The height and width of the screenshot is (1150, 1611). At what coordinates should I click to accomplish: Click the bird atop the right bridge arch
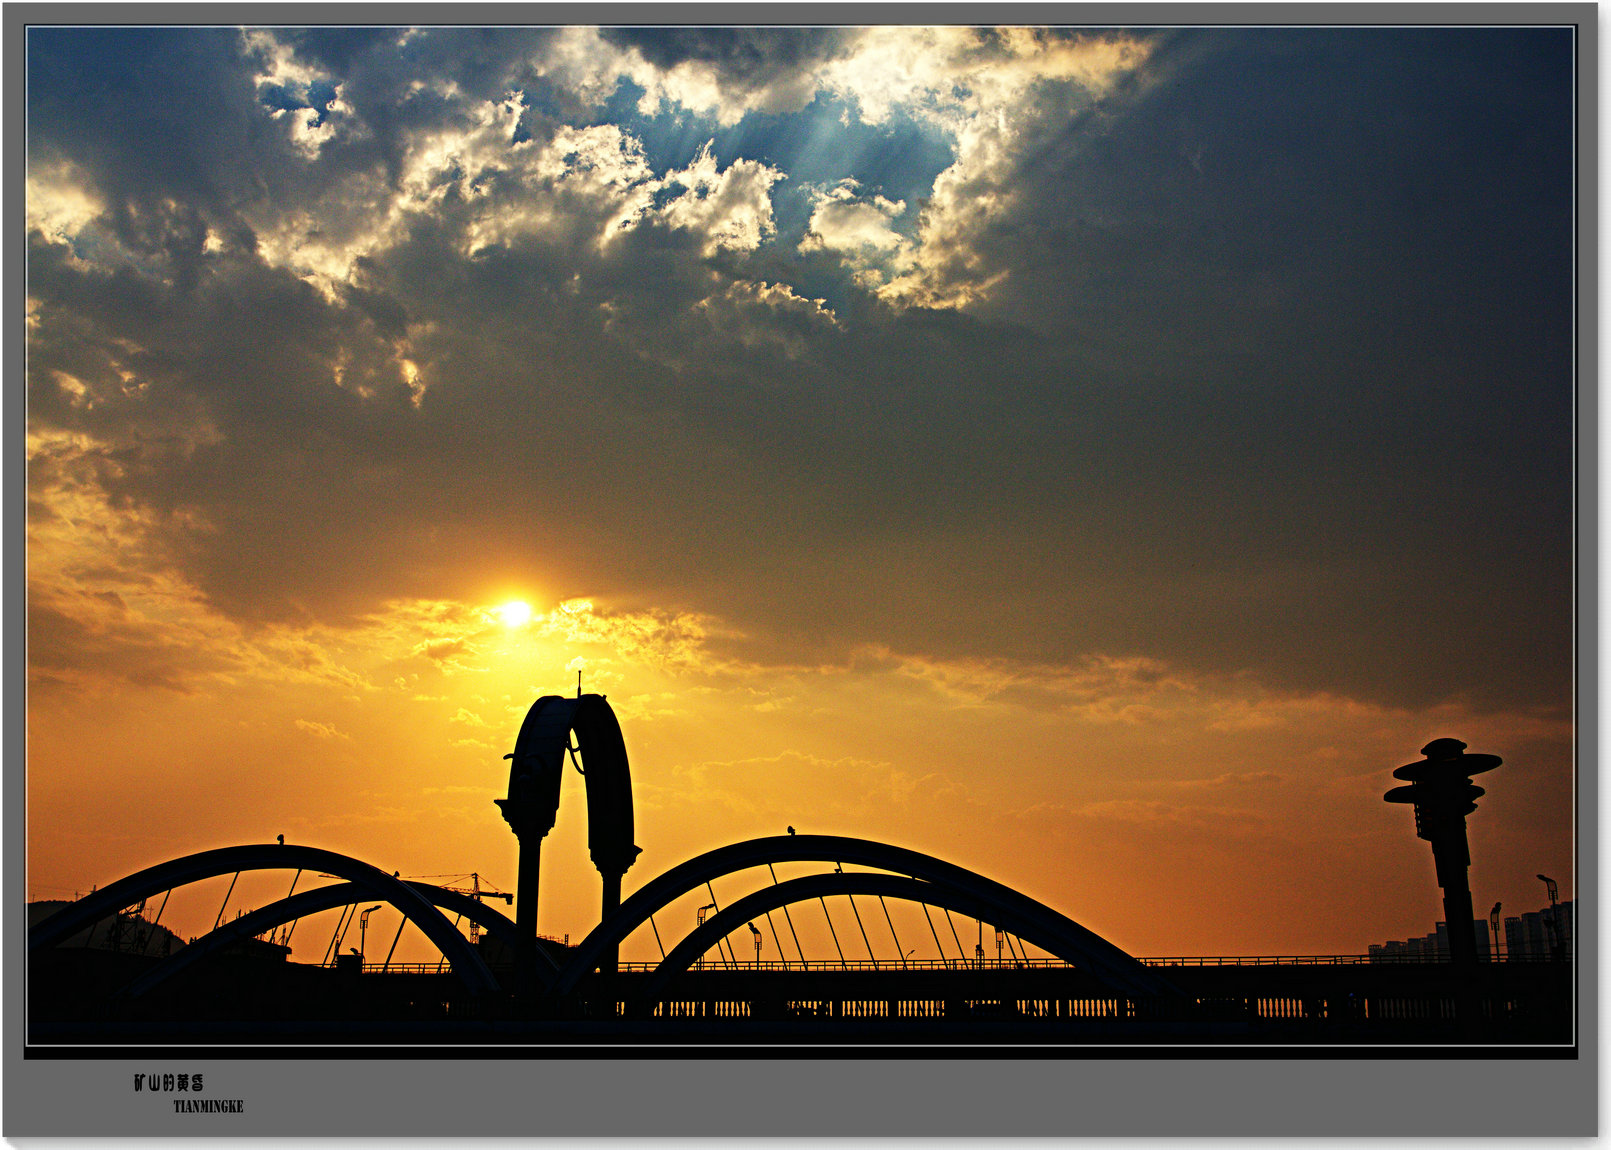point(791,830)
